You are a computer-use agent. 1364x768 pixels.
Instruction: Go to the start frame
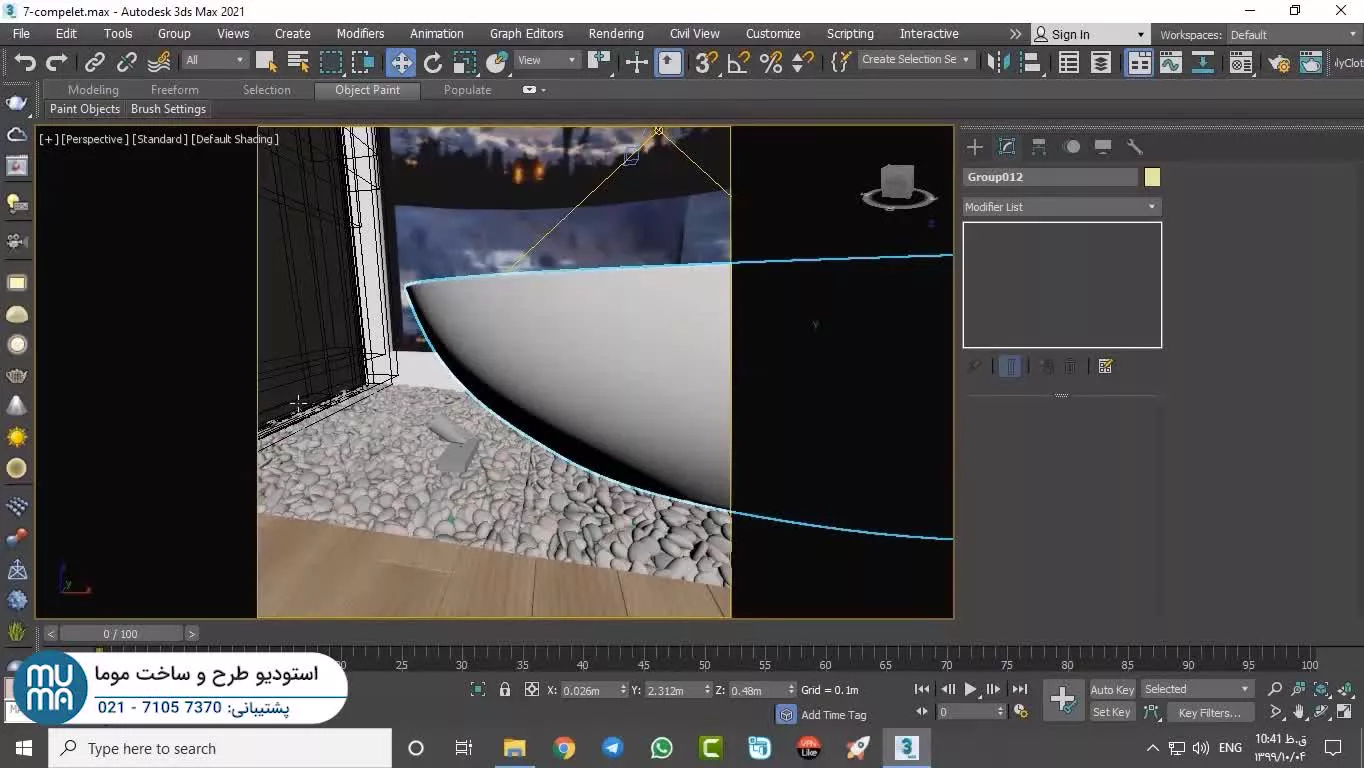click(x=922, y=689)
